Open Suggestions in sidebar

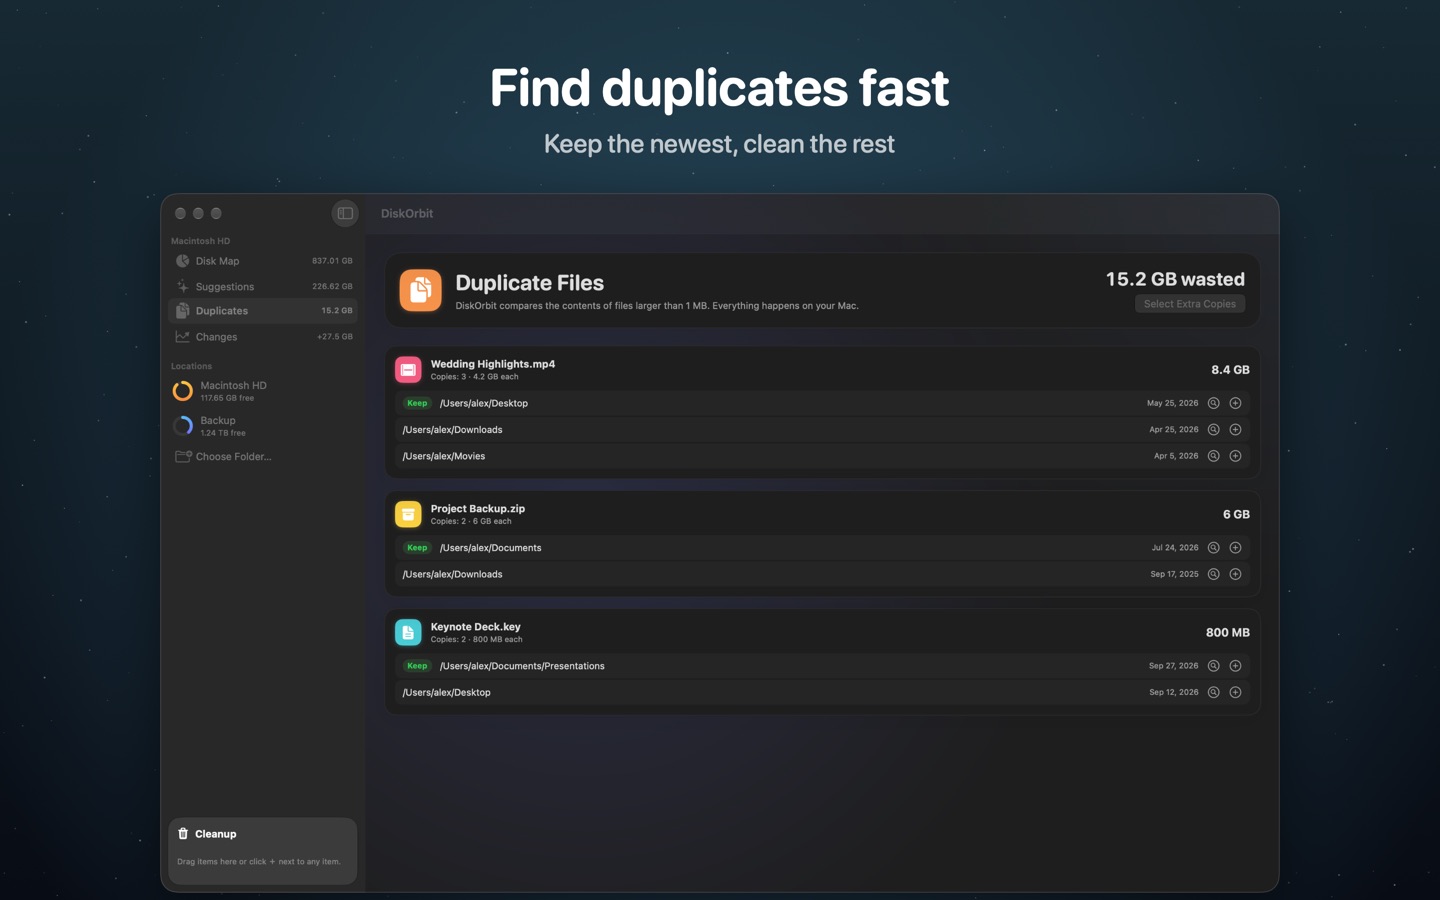pyautogui.click(x=263, y=286)
